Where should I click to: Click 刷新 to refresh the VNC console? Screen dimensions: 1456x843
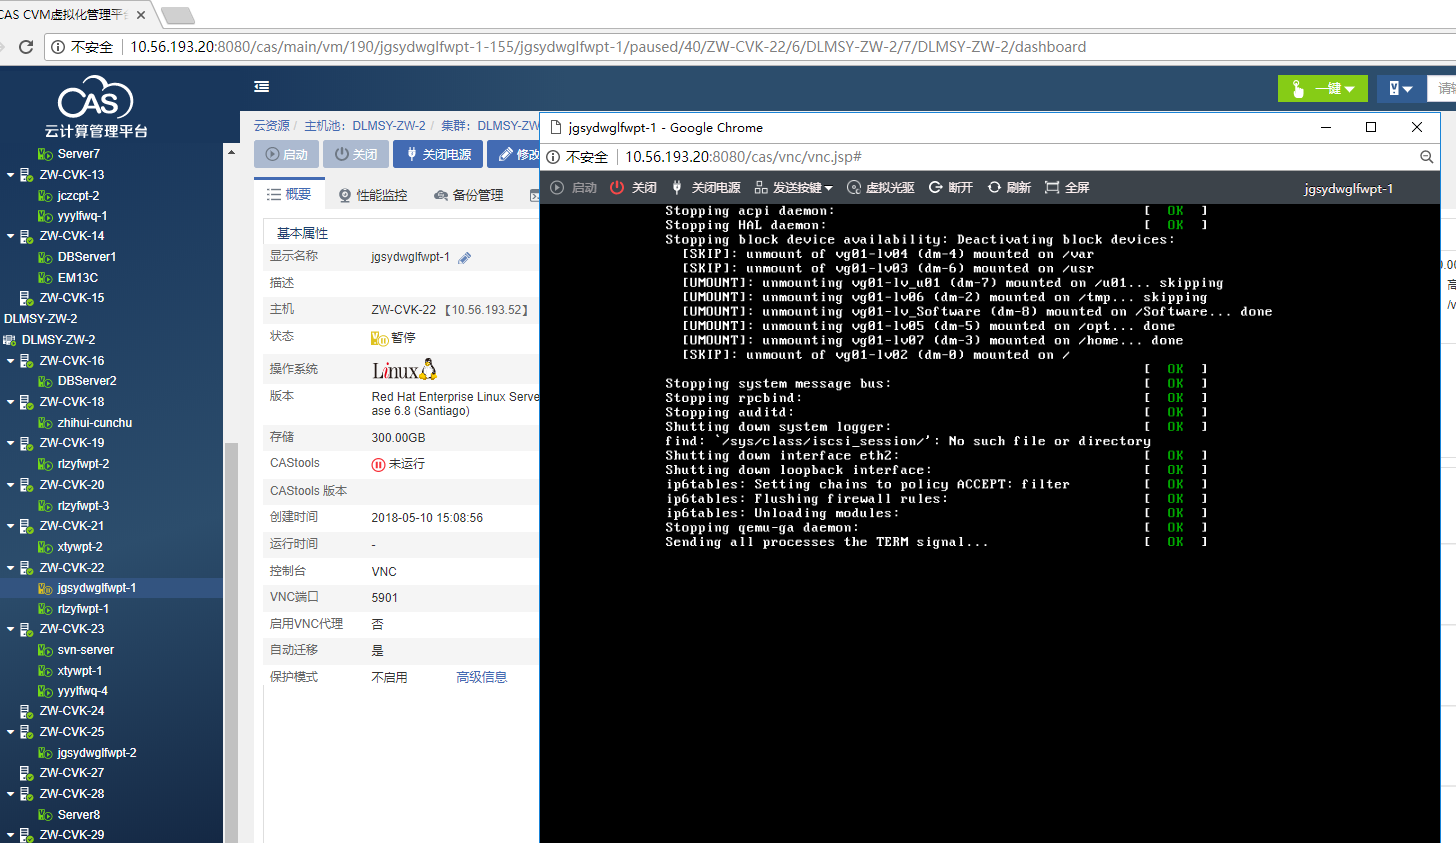[x=1009, y=188]
